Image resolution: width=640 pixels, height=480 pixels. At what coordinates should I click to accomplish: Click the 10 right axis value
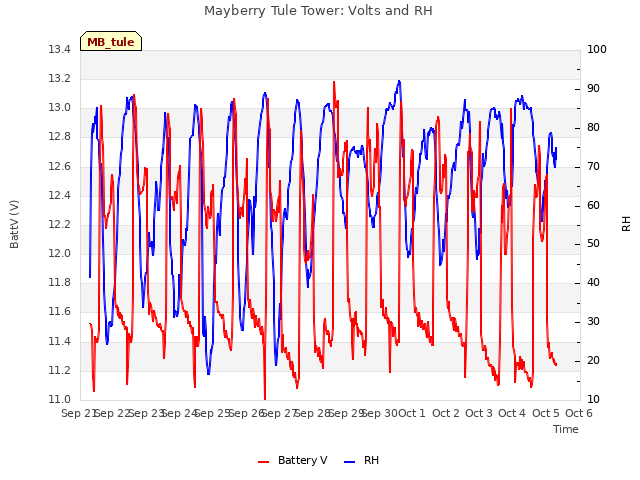click(593, 400)
